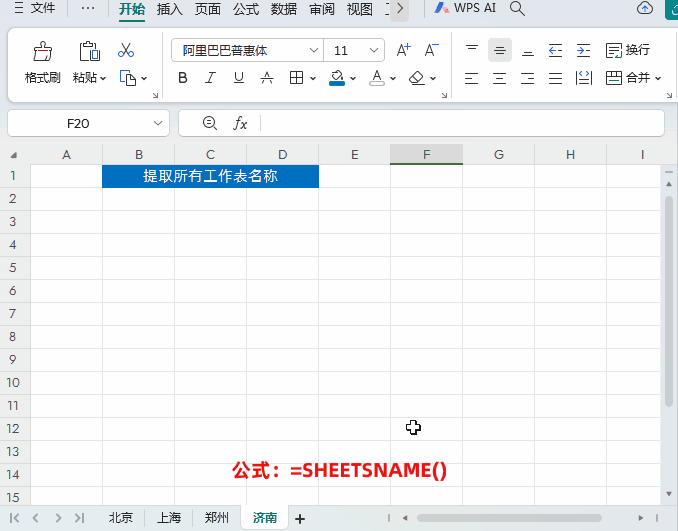Expand the merge (合并) dropdown arrow
Image resolution: width=678 pixels, height=531 pixels.
pyautogui.click(x=658, y=78)
